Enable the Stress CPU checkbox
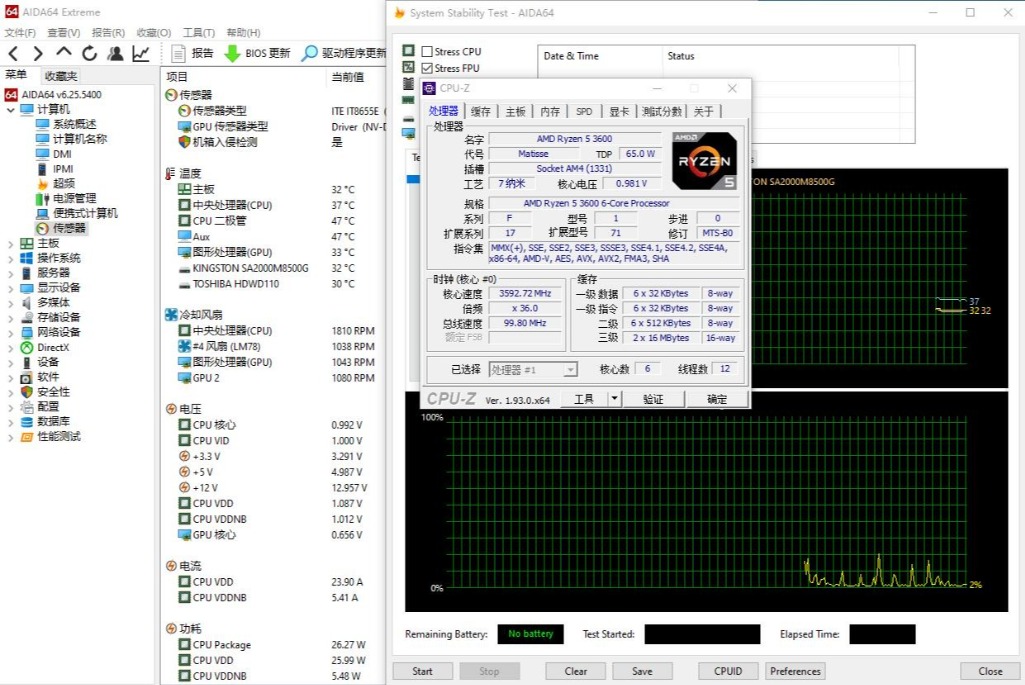The width and height of the screenshot is (1025, 685). [427, 52]
